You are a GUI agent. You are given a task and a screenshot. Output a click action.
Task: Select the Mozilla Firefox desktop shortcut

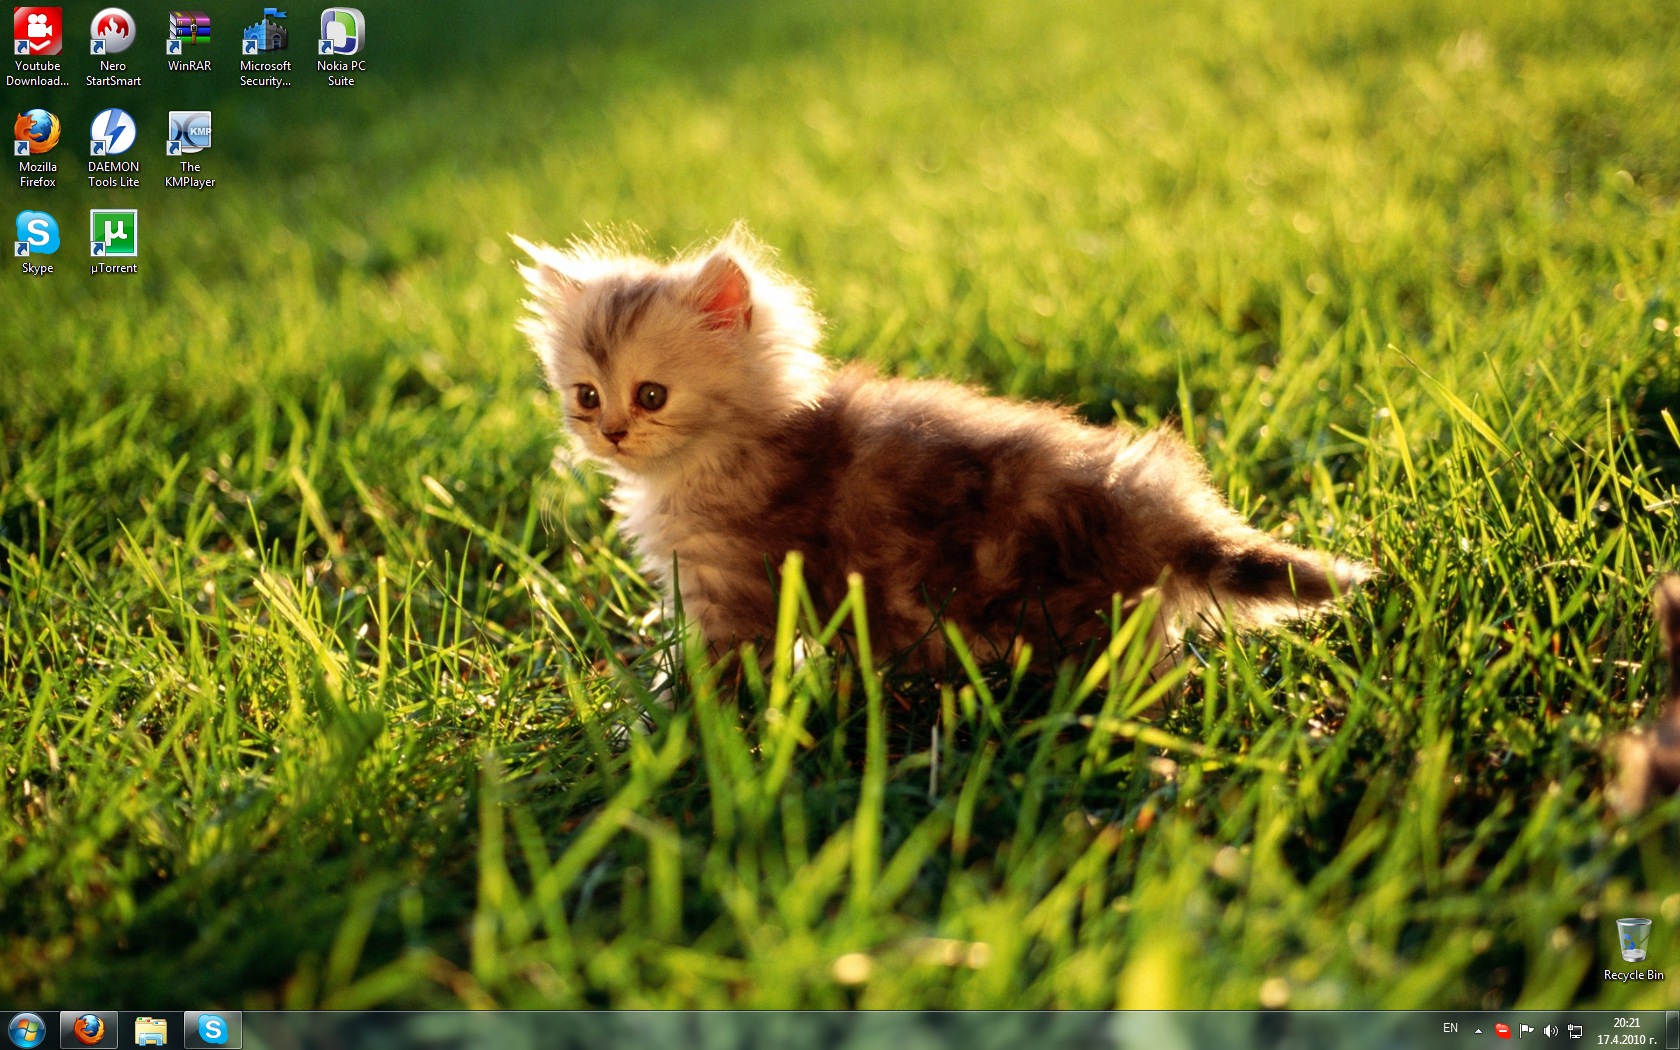38,148
